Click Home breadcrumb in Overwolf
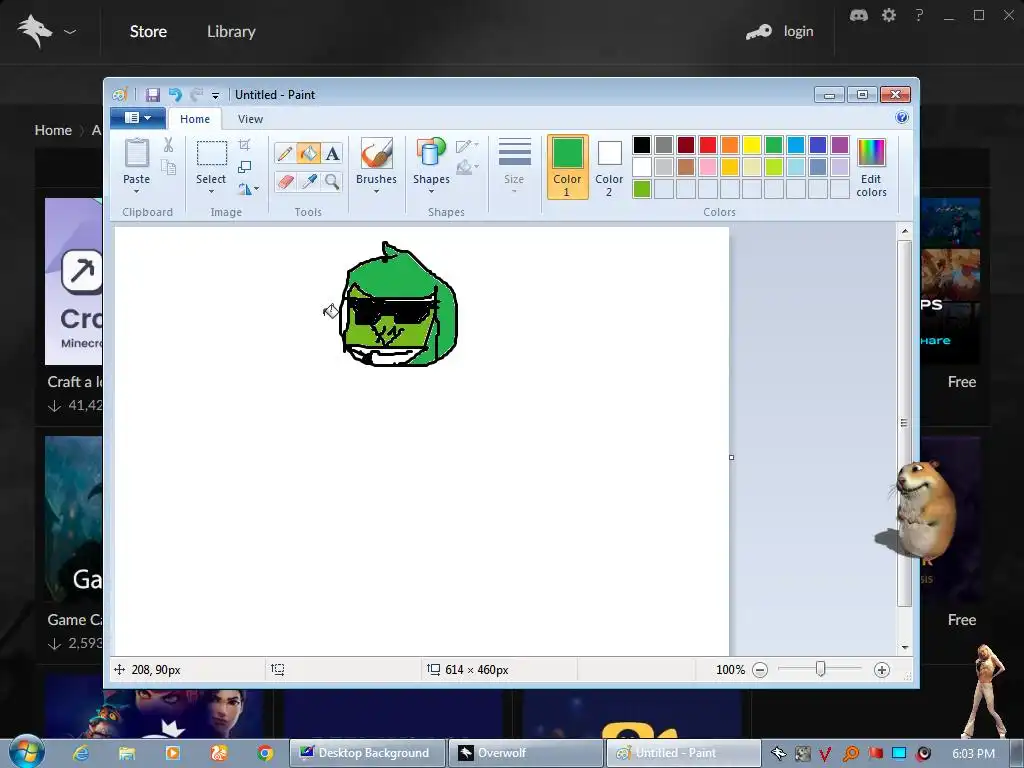1024x768 pixels. click(x=53, y=130)
